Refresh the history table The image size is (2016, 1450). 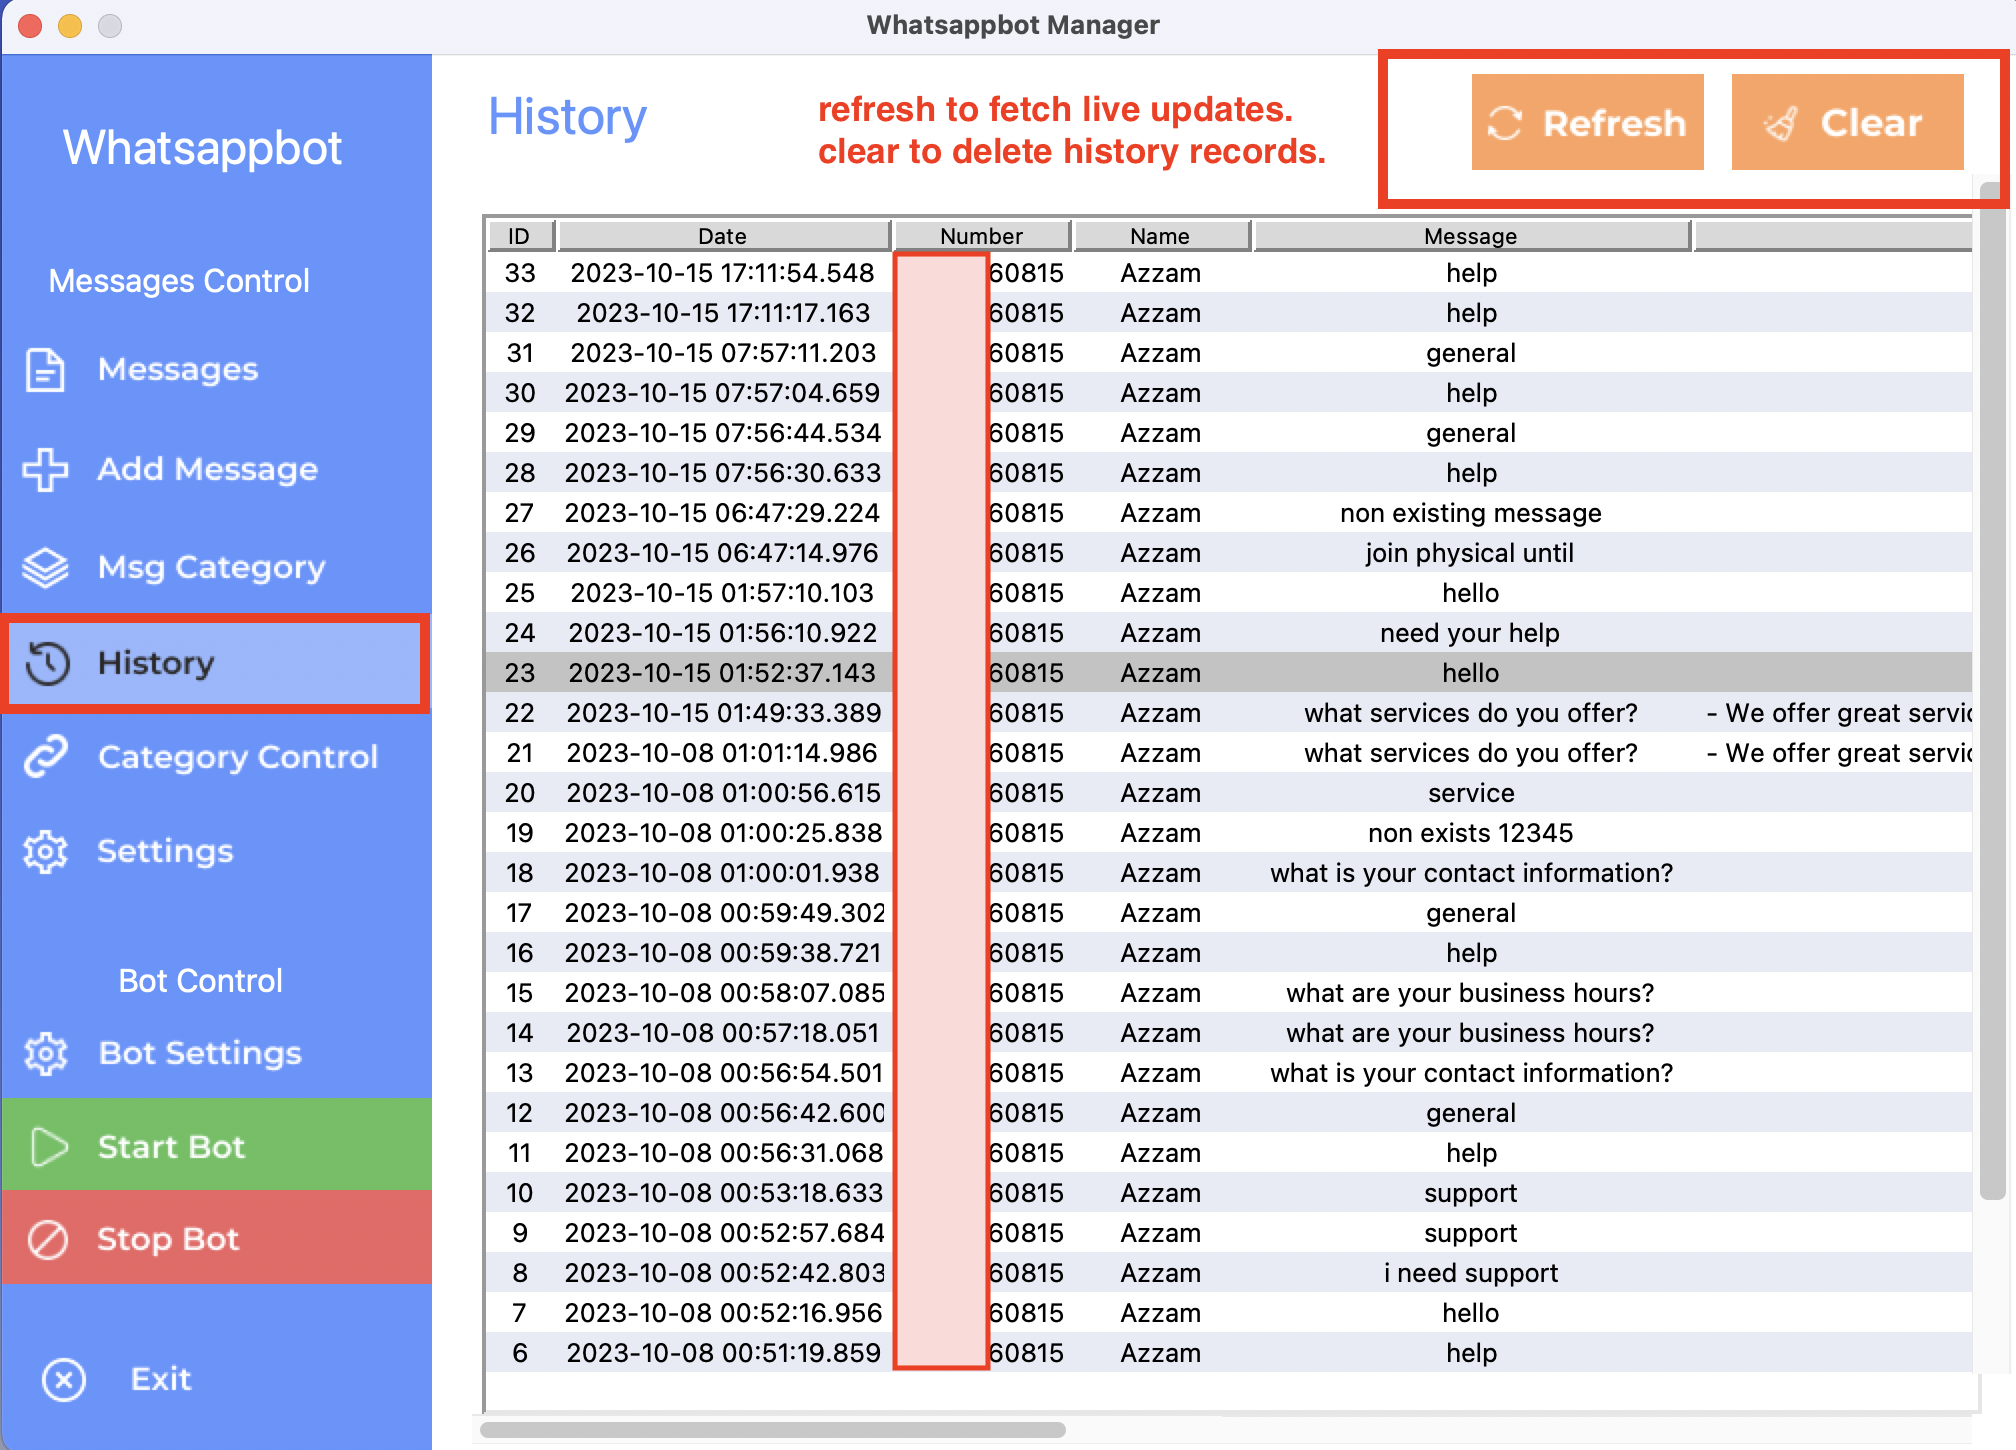tap(1587, 122)
